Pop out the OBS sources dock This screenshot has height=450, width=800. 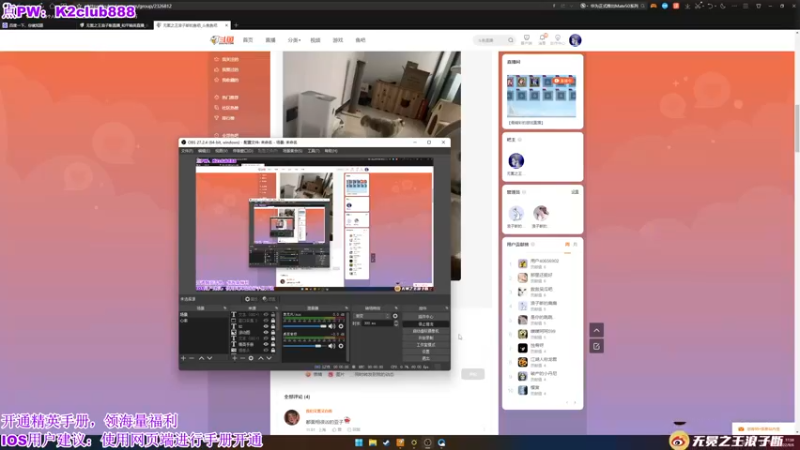click(277, 308)
